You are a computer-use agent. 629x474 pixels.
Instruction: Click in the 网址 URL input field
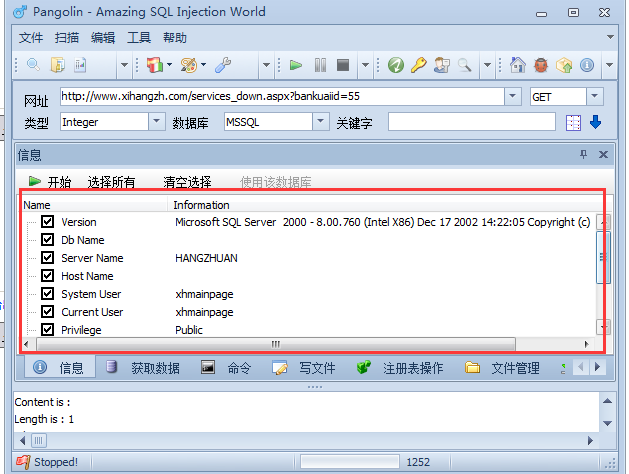282,96
